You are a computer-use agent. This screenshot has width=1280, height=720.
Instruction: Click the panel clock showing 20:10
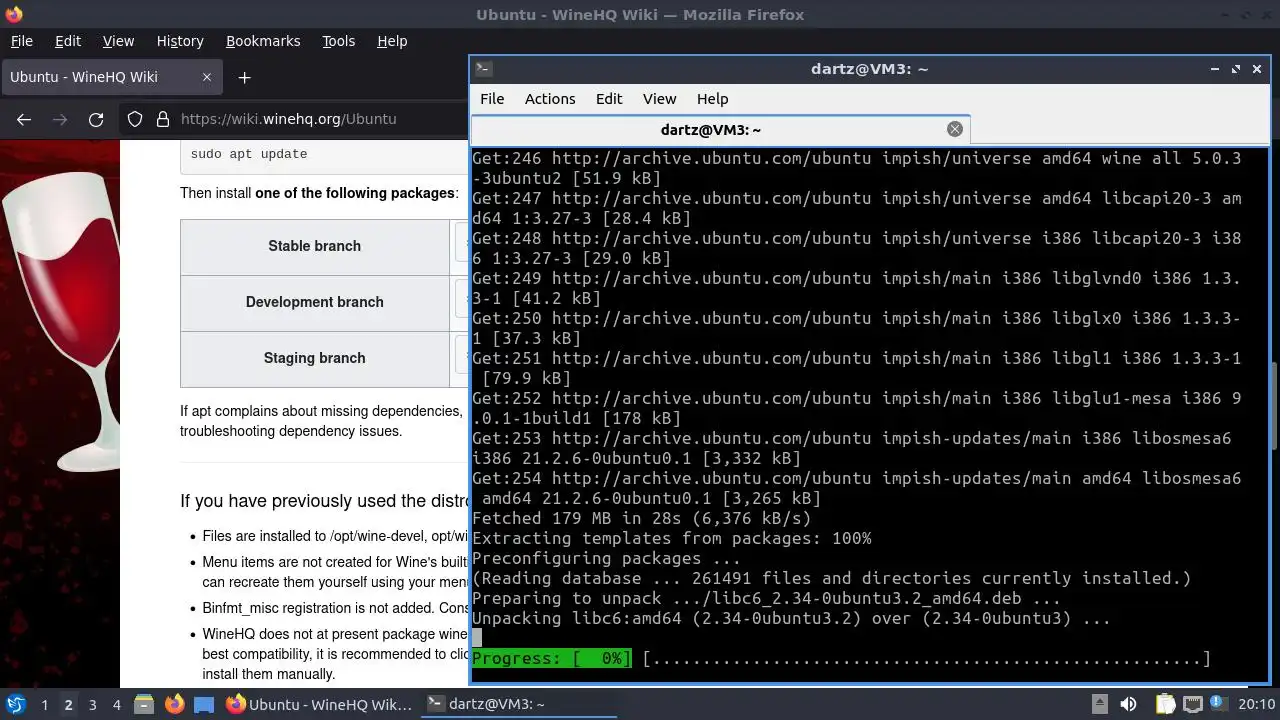[1255, 704]
